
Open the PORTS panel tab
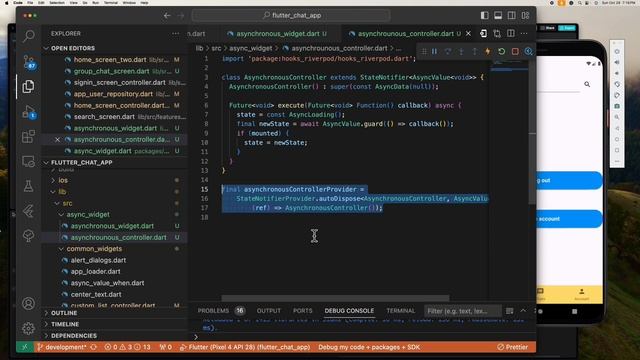302,311
